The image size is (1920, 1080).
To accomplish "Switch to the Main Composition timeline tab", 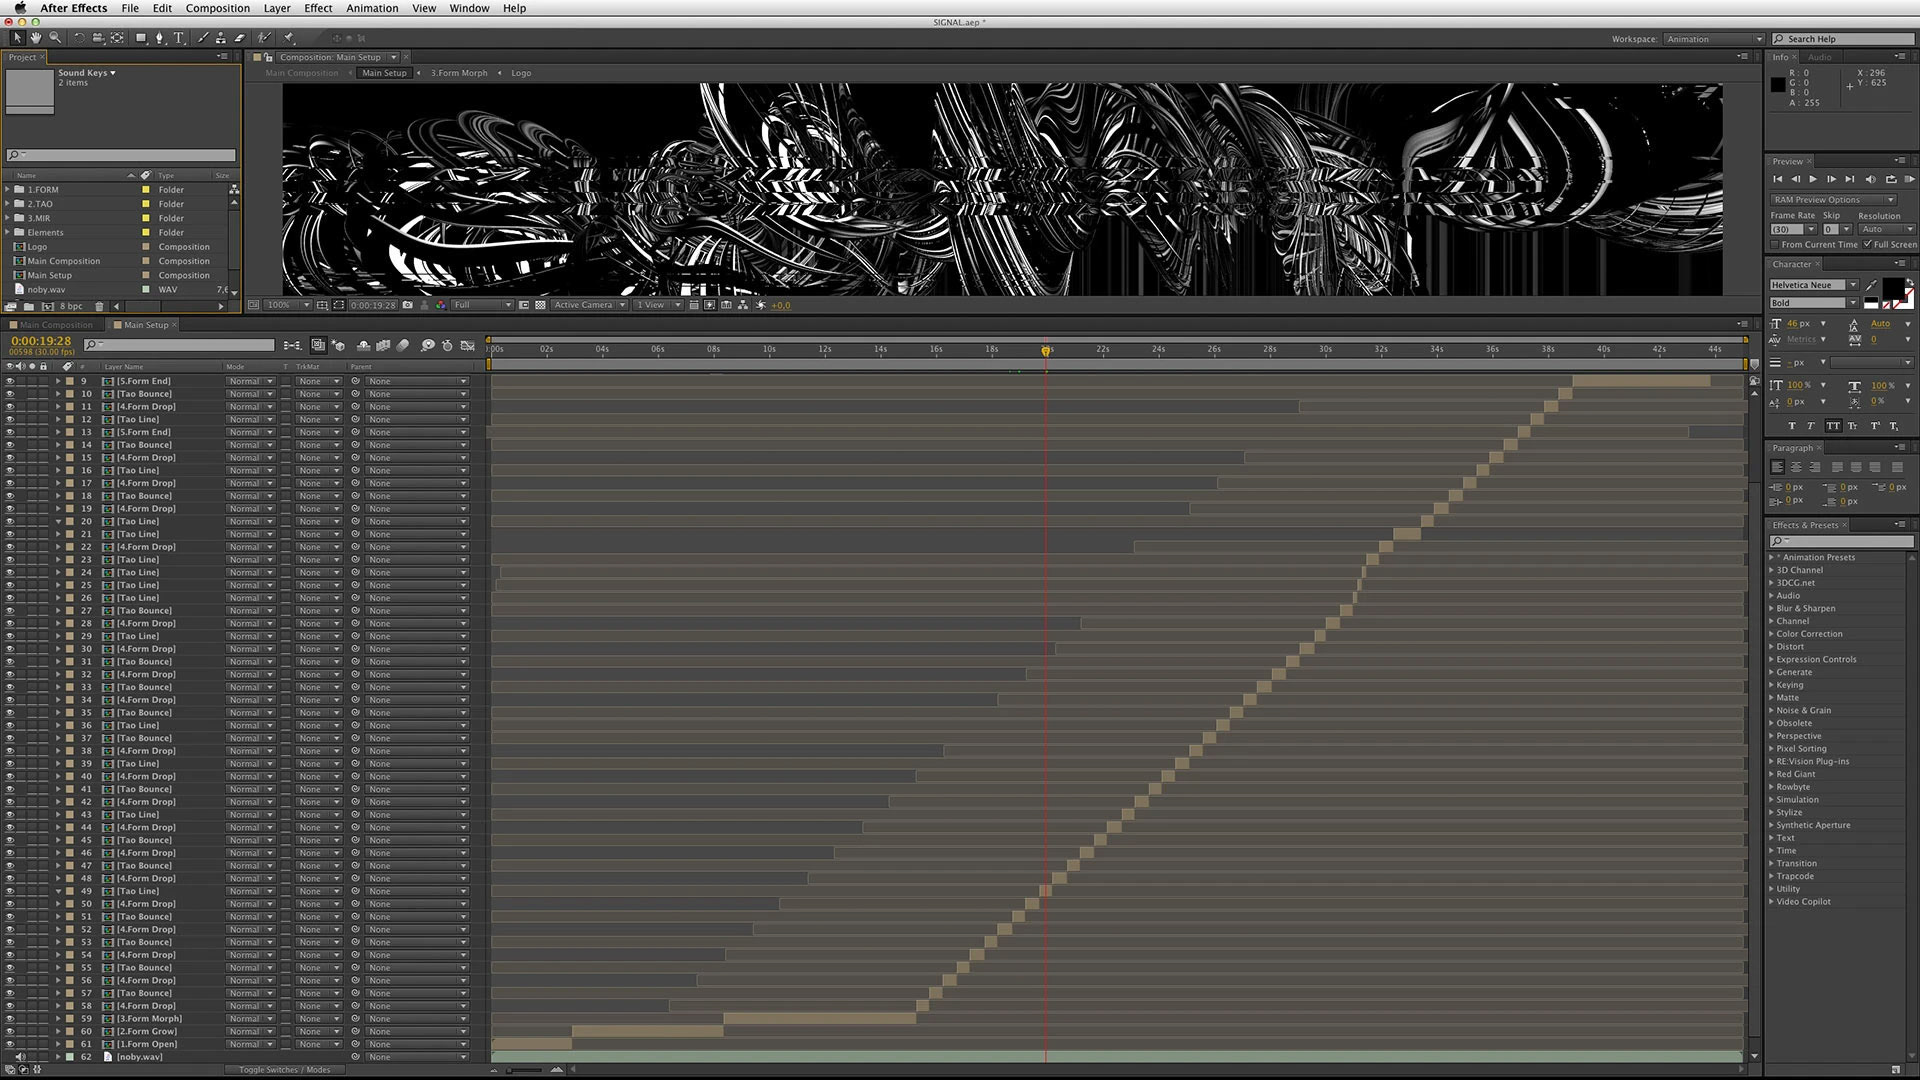I will pyautogui.click(x=55, y=325).
